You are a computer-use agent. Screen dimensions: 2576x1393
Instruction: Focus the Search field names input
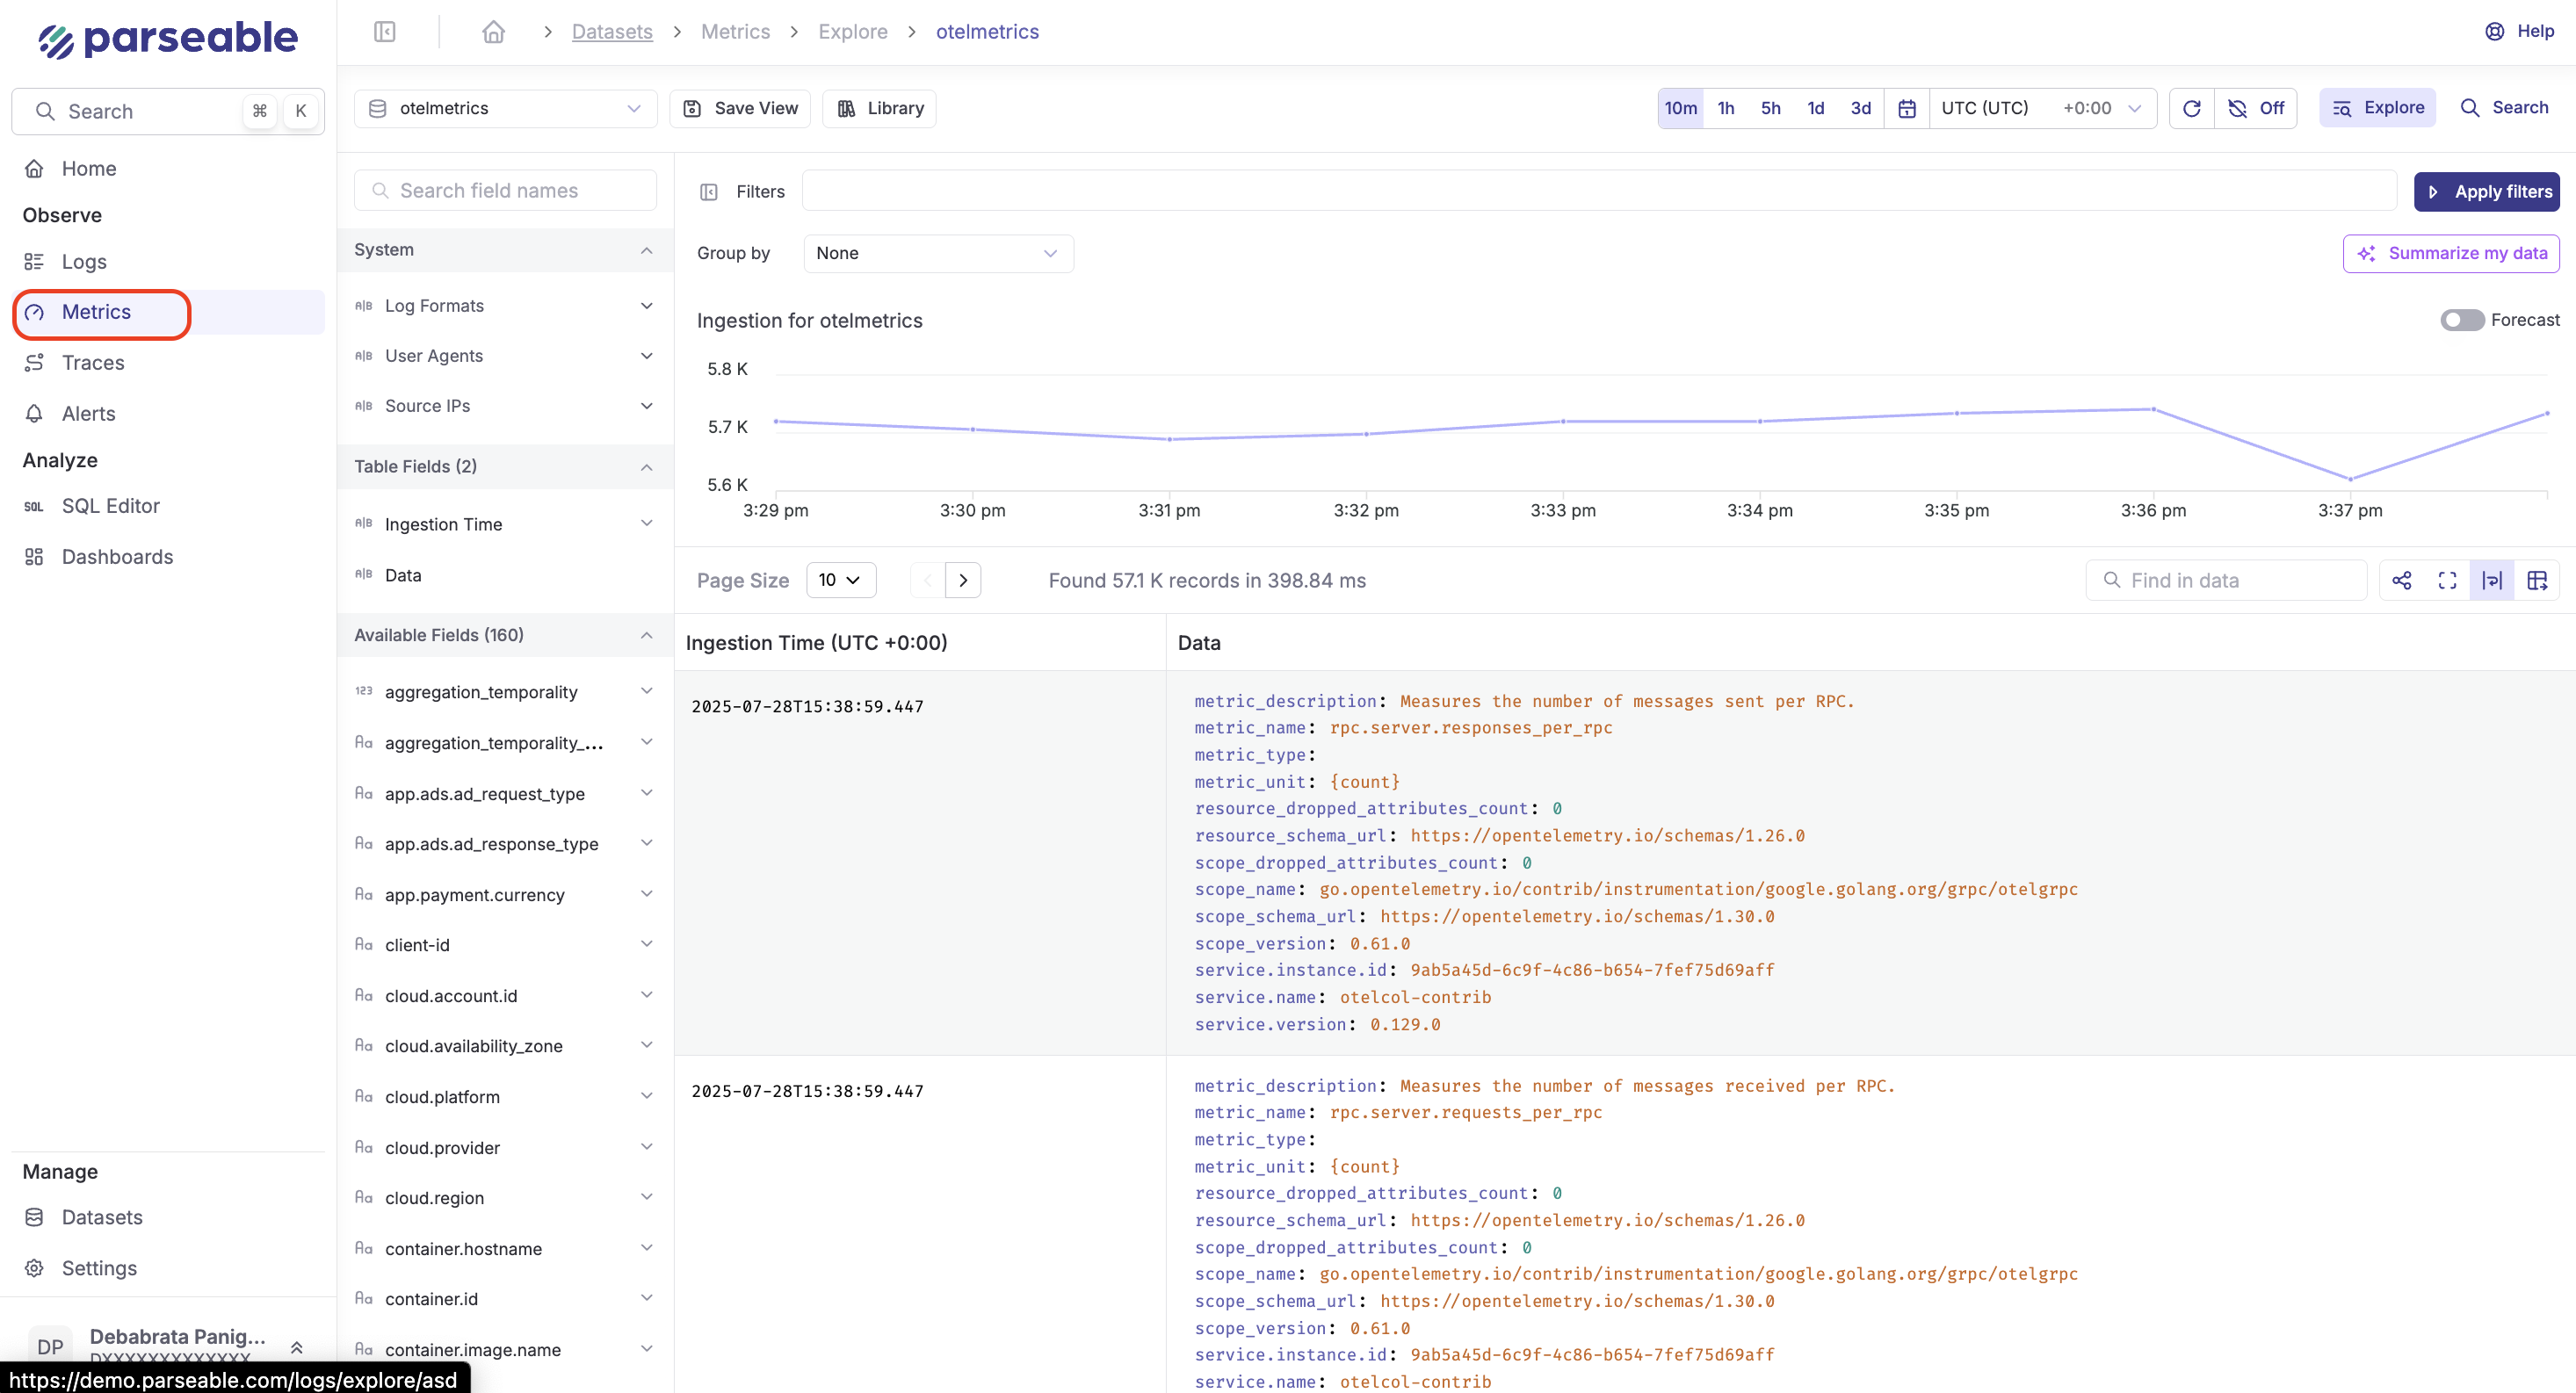[505, 190]
